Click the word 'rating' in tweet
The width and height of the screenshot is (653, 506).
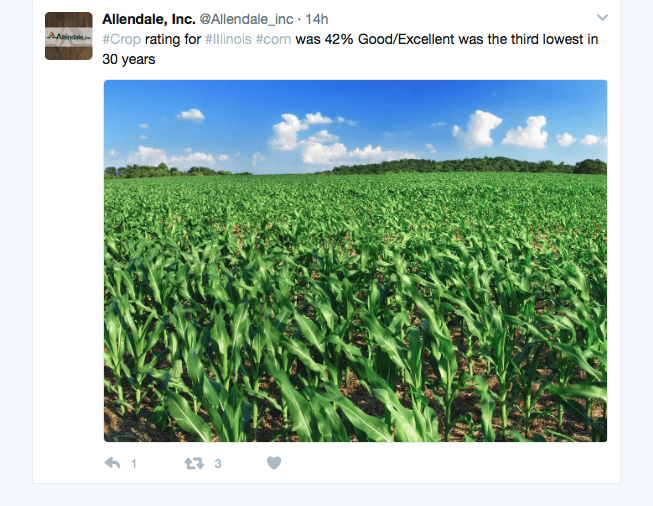(x=163, y=40)
